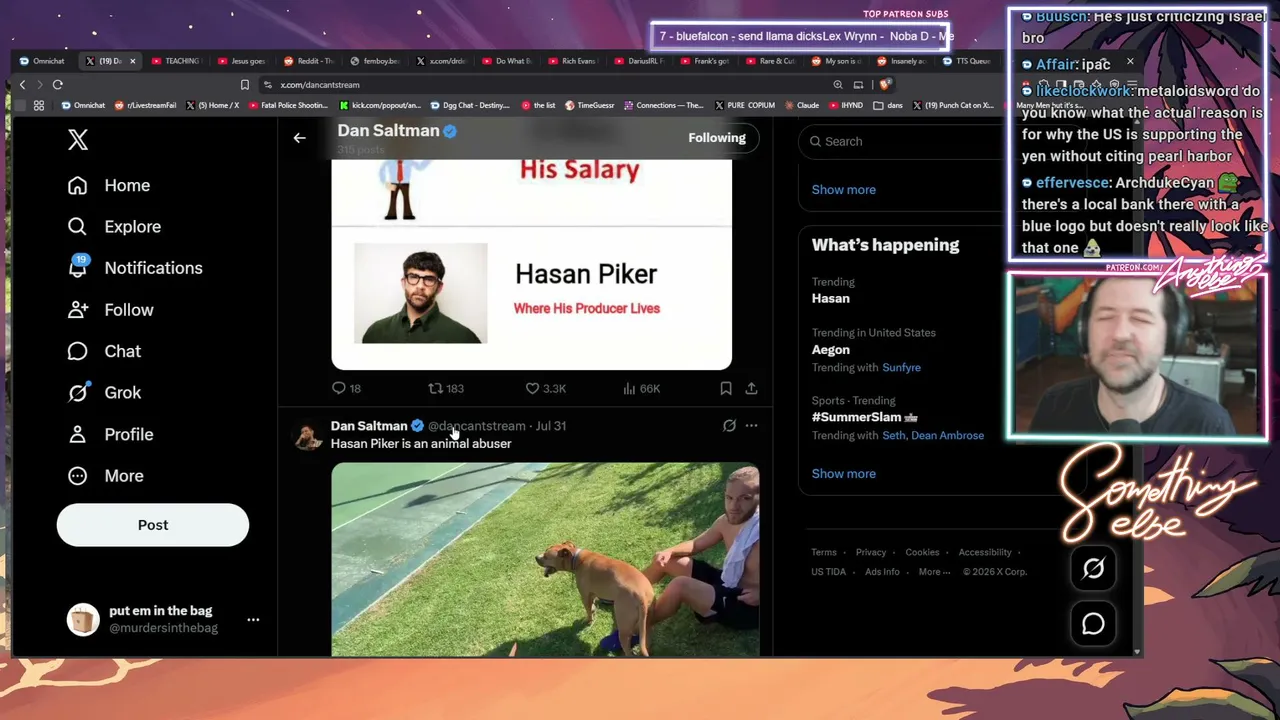The height and width of the screenshot is (720, 1280).
Task: Open the Jul 31 post timestamp
Action: 551,426
